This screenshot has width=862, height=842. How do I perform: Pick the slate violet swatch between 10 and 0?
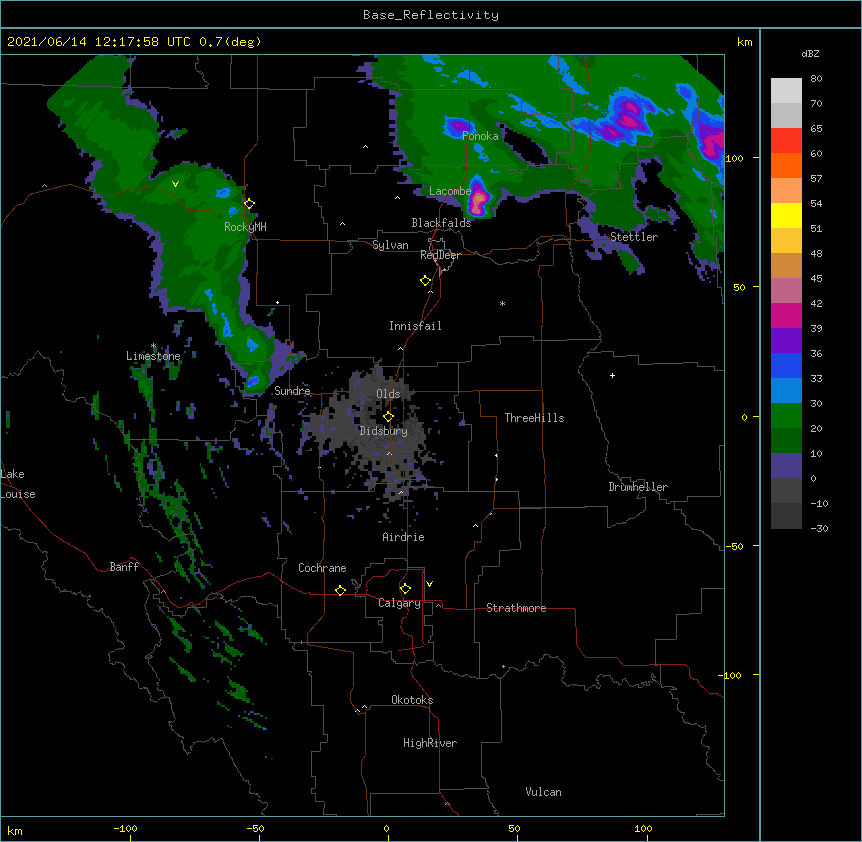pos(786,466)
